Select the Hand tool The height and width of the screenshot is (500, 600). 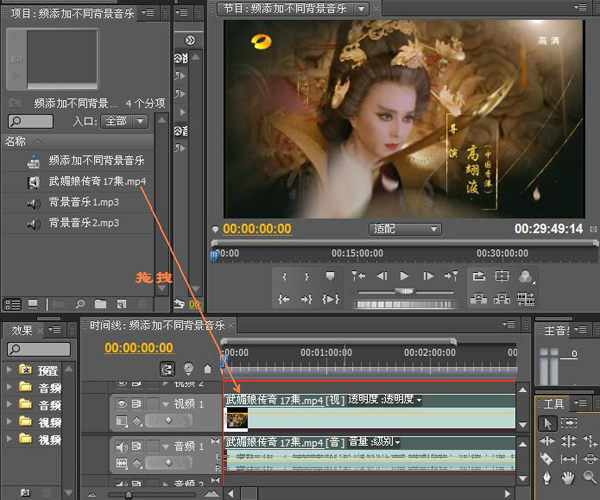click(x=568, y=477)
